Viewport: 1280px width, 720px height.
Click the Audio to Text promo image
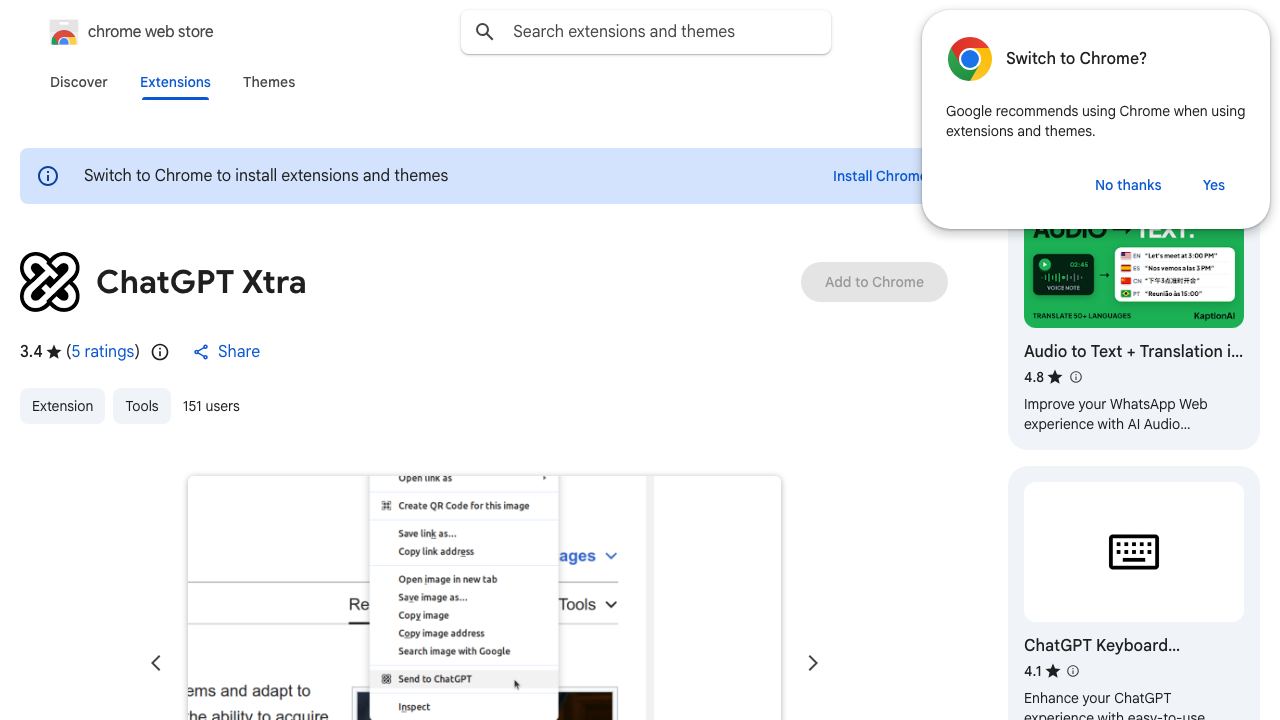point(1134,277)
